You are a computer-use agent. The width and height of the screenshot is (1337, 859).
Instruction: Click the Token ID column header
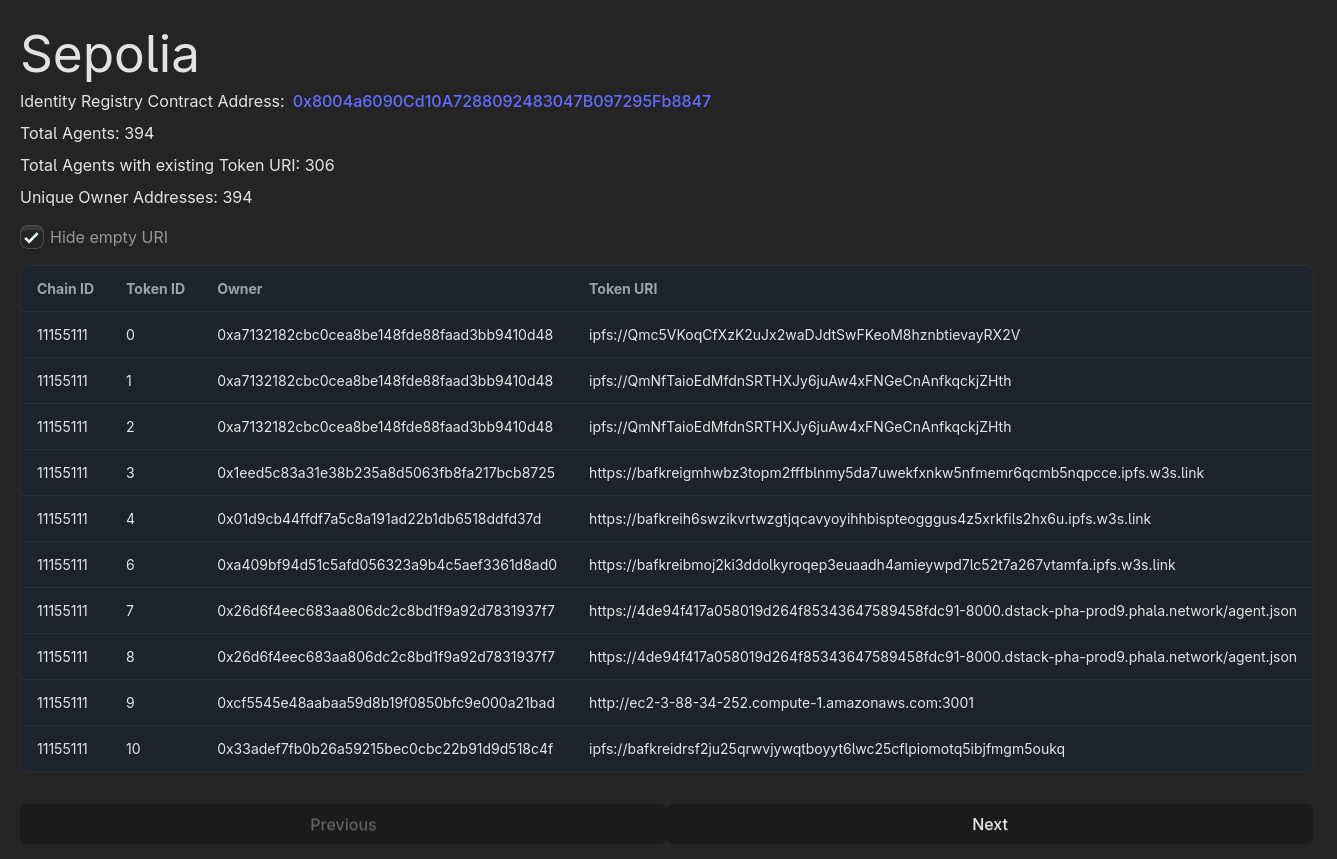[155, 289]
